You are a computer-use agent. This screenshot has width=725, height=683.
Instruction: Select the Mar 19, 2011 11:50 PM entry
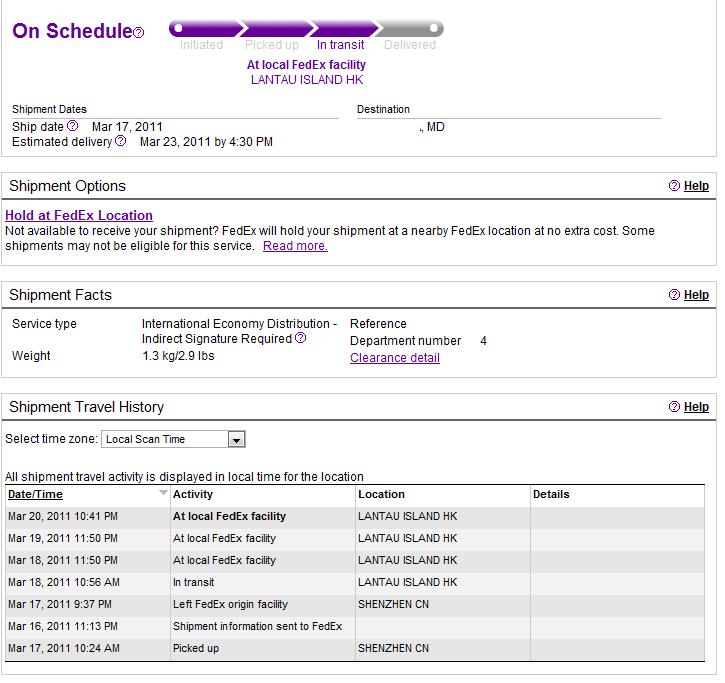point(355,538)
